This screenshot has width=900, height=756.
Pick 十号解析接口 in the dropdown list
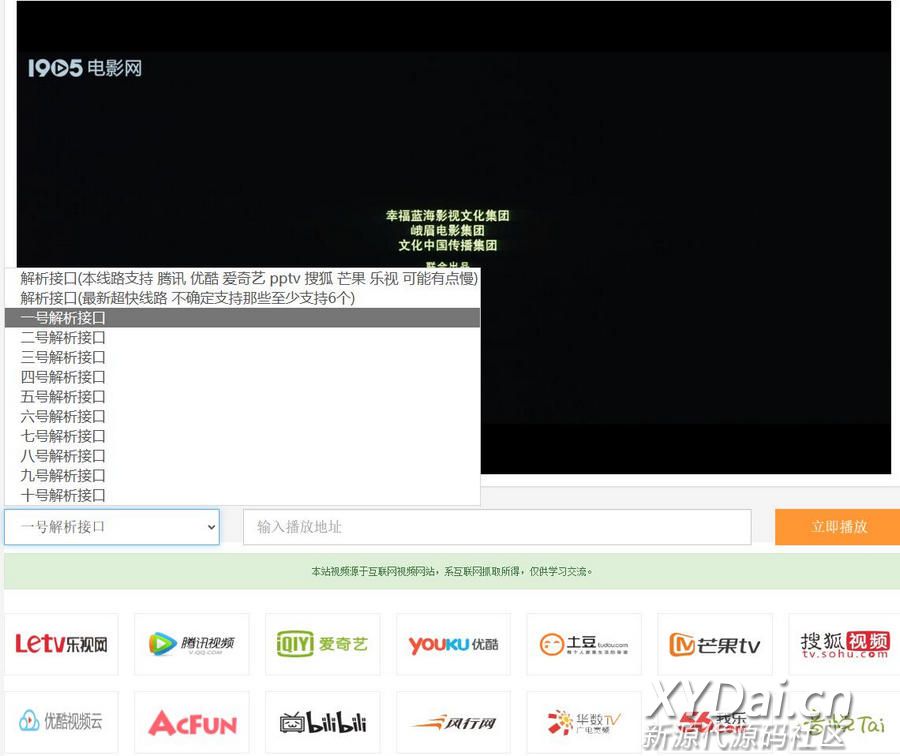63,495
